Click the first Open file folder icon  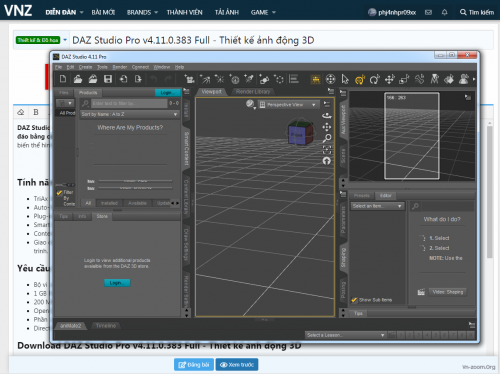click(x=78, y=79)
